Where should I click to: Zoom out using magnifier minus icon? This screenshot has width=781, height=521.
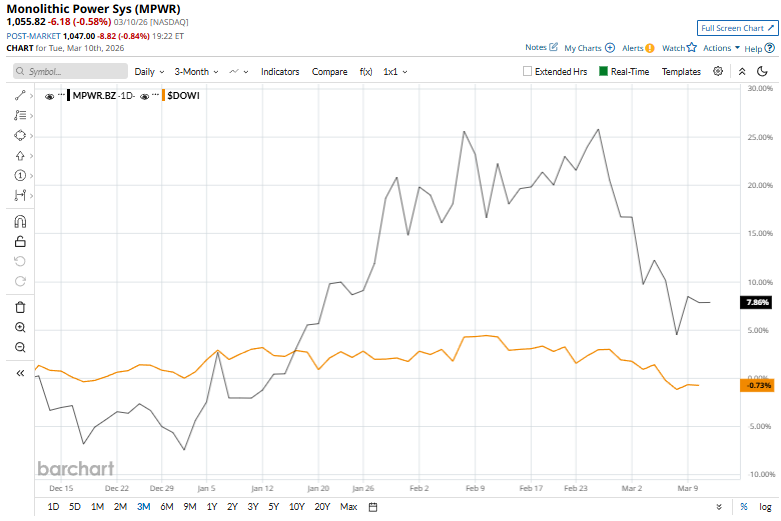pyautogui.click(x=20, y=347)
